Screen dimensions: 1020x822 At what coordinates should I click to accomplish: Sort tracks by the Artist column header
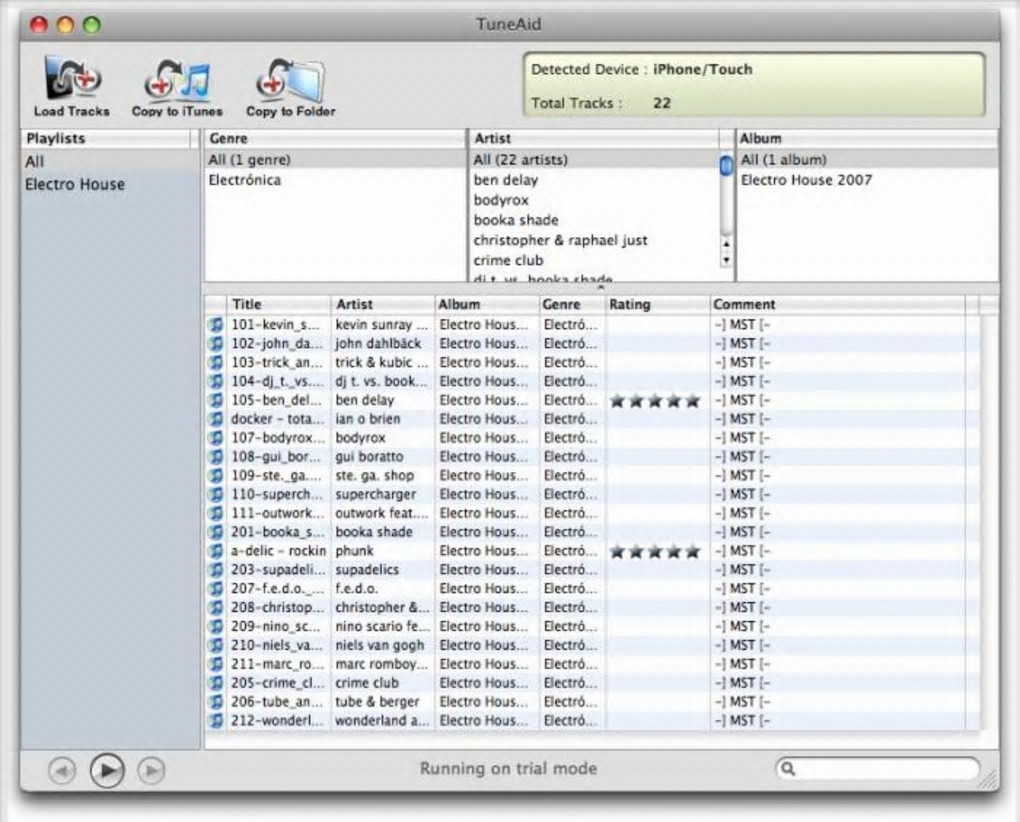point(382,304)
